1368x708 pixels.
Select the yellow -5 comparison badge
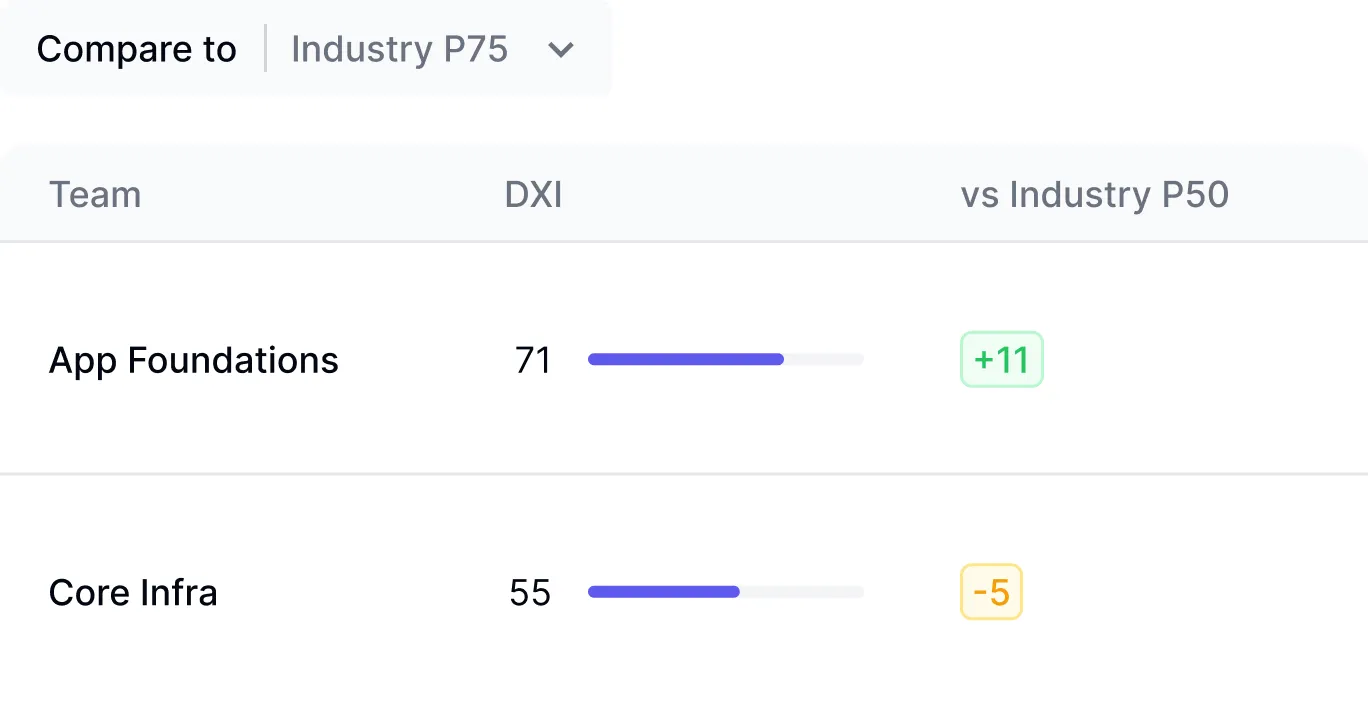click(991, 593)
